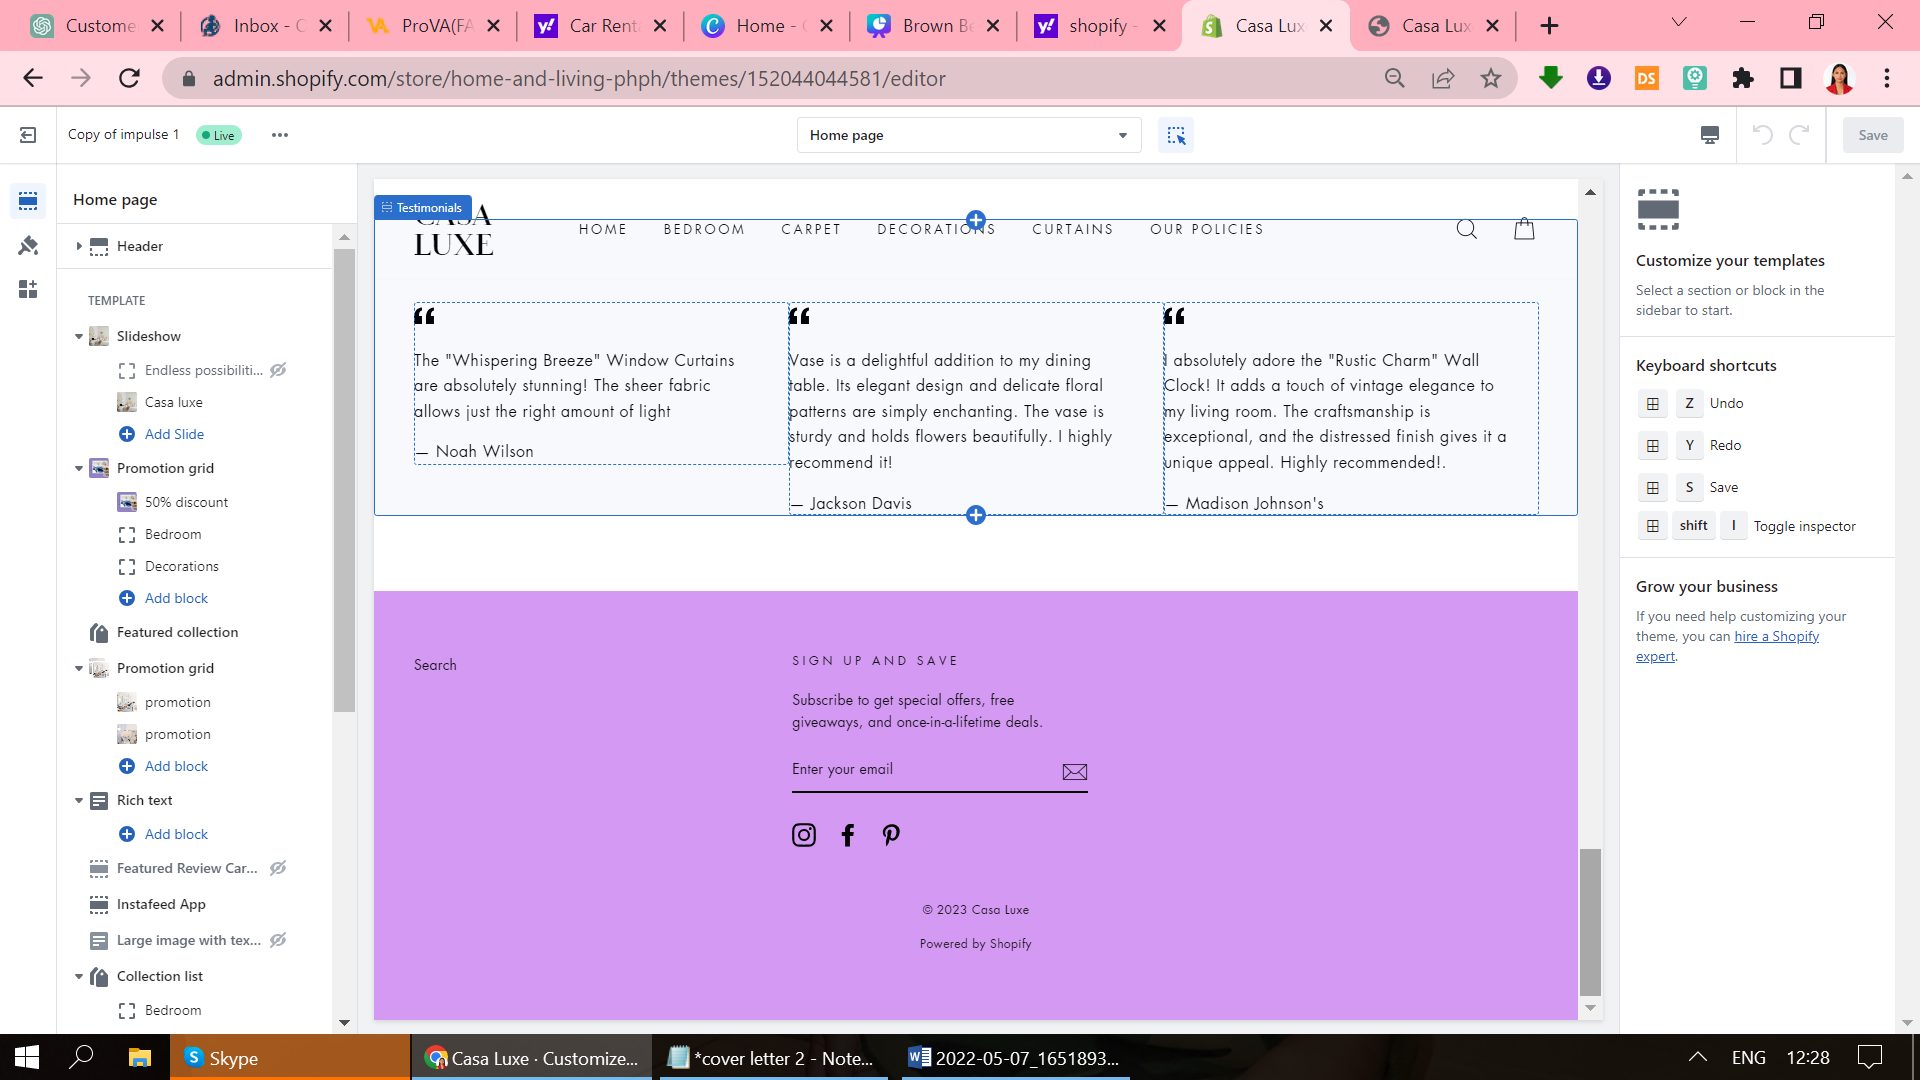
Task: Open Skype from the taskbar
Action: pos(290,1057)
